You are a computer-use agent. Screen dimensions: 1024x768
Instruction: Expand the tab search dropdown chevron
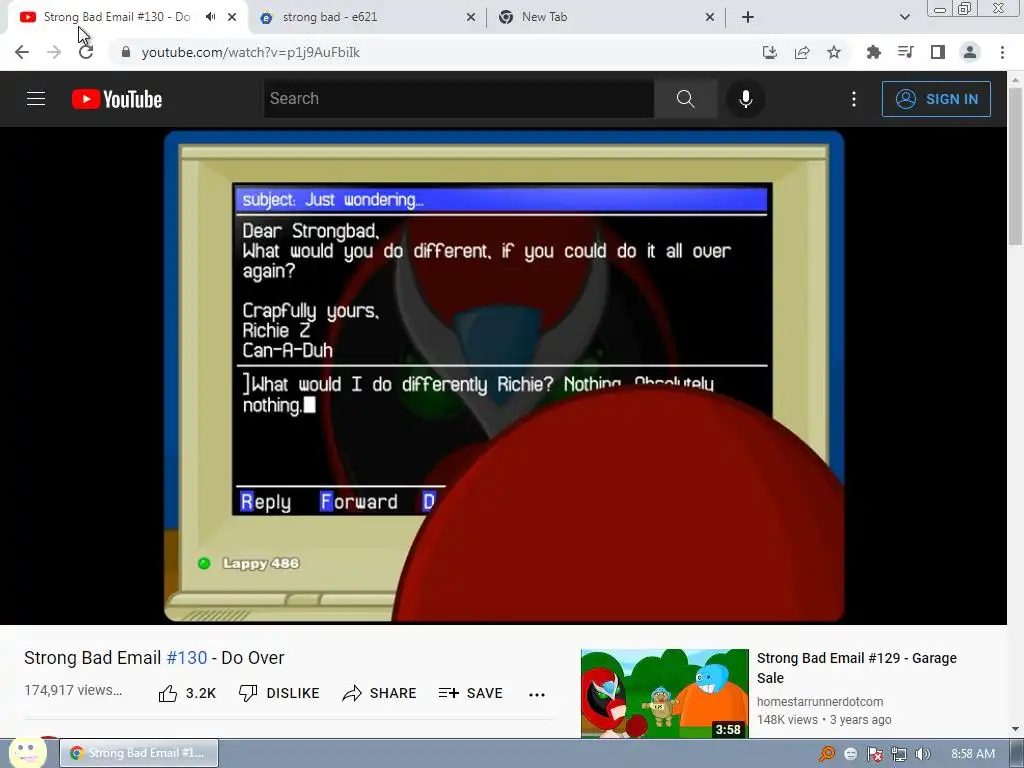click(904, 17)
